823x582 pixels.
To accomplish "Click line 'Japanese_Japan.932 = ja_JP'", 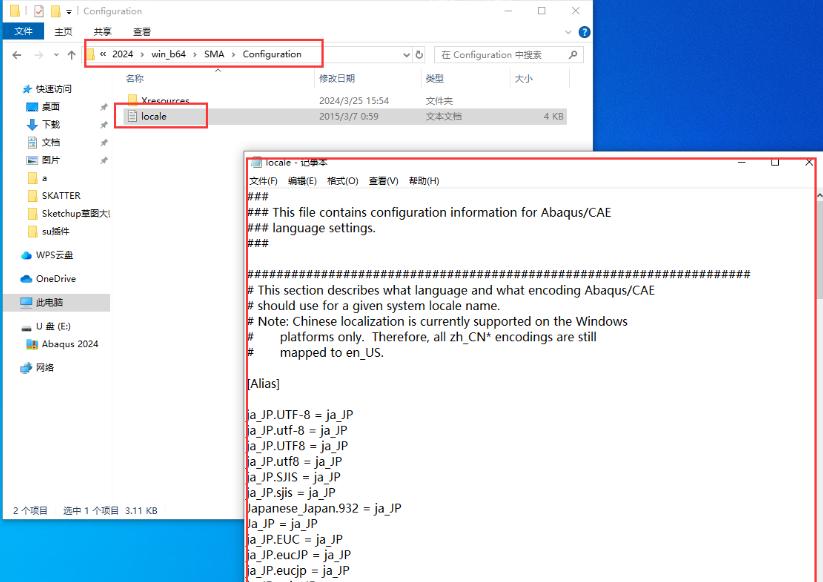I will (x=324, y=508).
